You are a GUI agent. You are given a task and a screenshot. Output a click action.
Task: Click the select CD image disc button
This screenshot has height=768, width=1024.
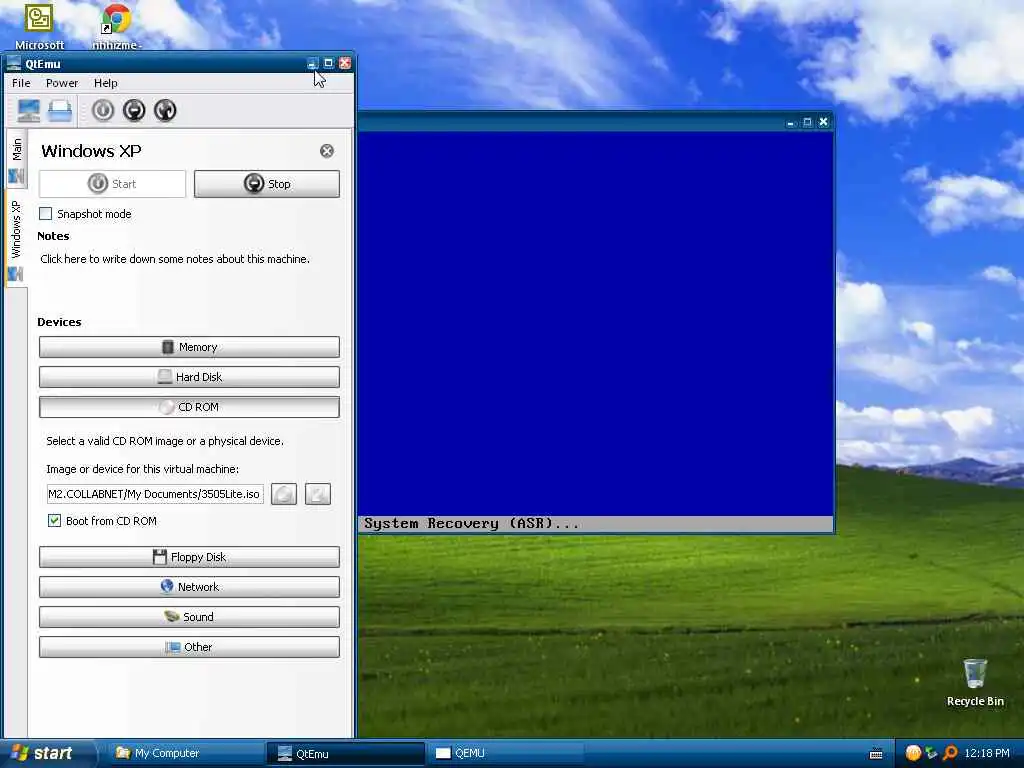click(x=284, y=494)
